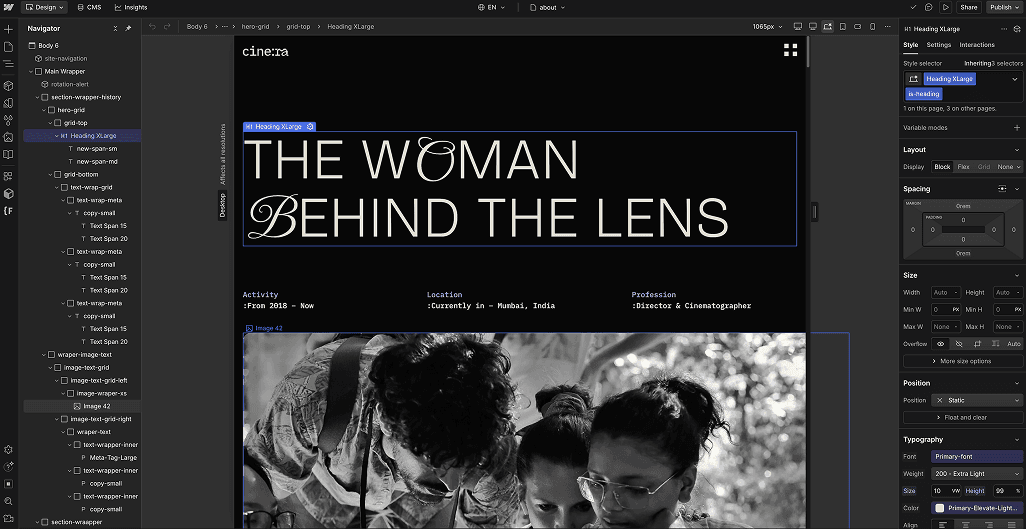This screenshot has width=1026, height=529.
Task: Click More size options button
Action: click(963, 361)
